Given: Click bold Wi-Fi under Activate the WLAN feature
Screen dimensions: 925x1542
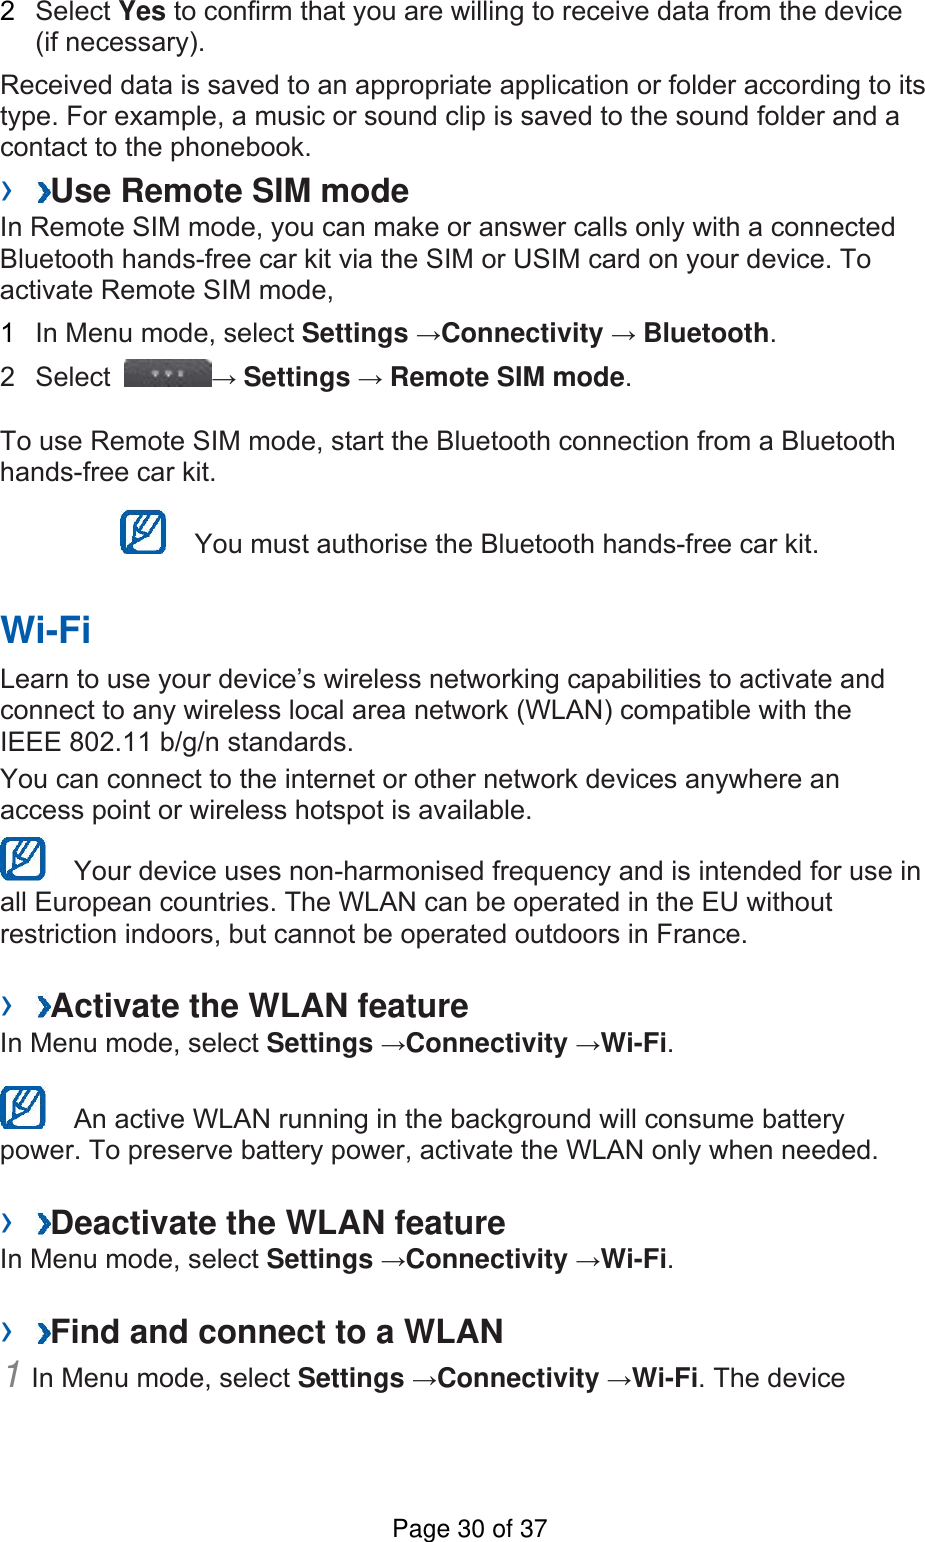Looking at the screenshot, I should click(634, 1043).
